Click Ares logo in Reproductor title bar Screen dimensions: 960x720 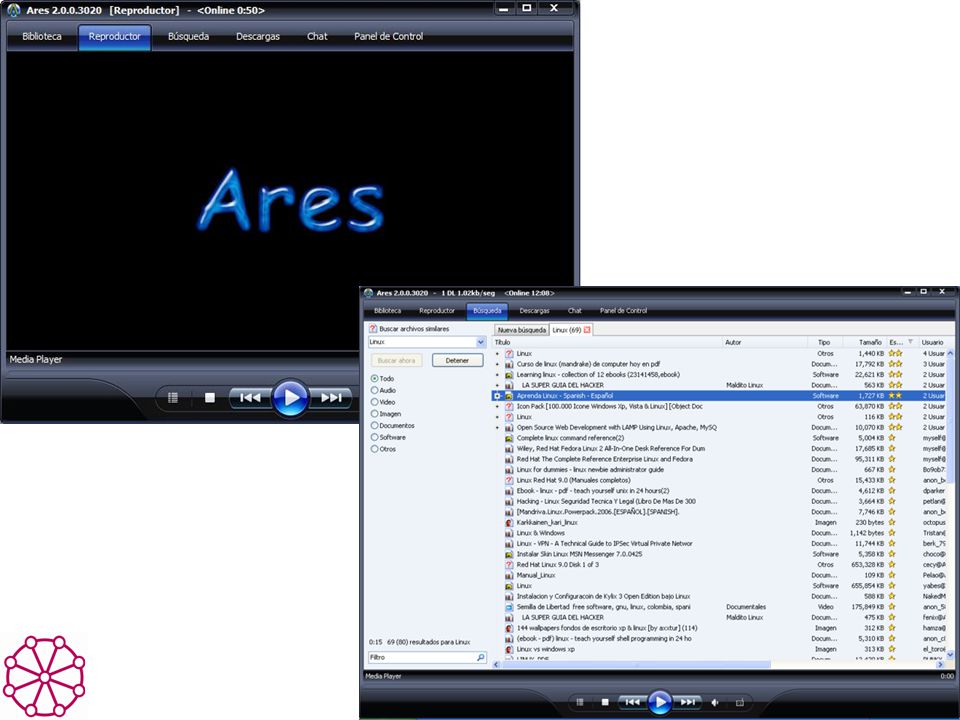pyautogui.click(x=13, y=10)
